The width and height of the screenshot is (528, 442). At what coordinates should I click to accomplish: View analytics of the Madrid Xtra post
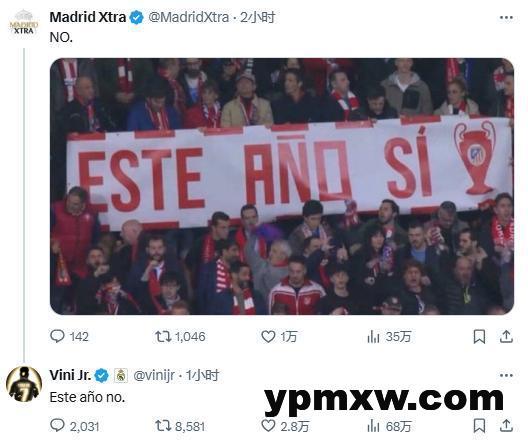click(x=389, y=336)
